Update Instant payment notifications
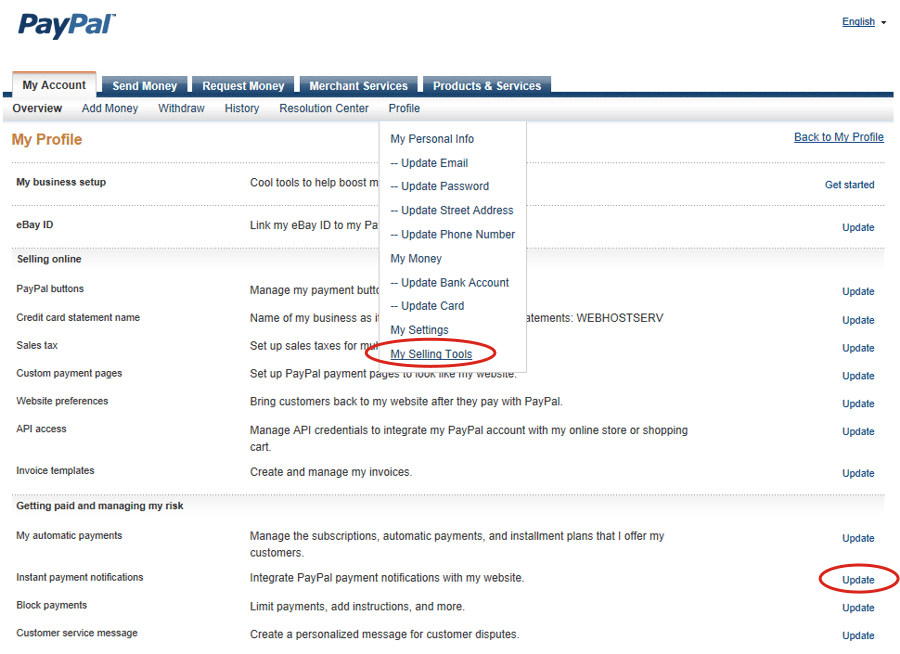This screenshot has height=654, width=900. [858, 580]
